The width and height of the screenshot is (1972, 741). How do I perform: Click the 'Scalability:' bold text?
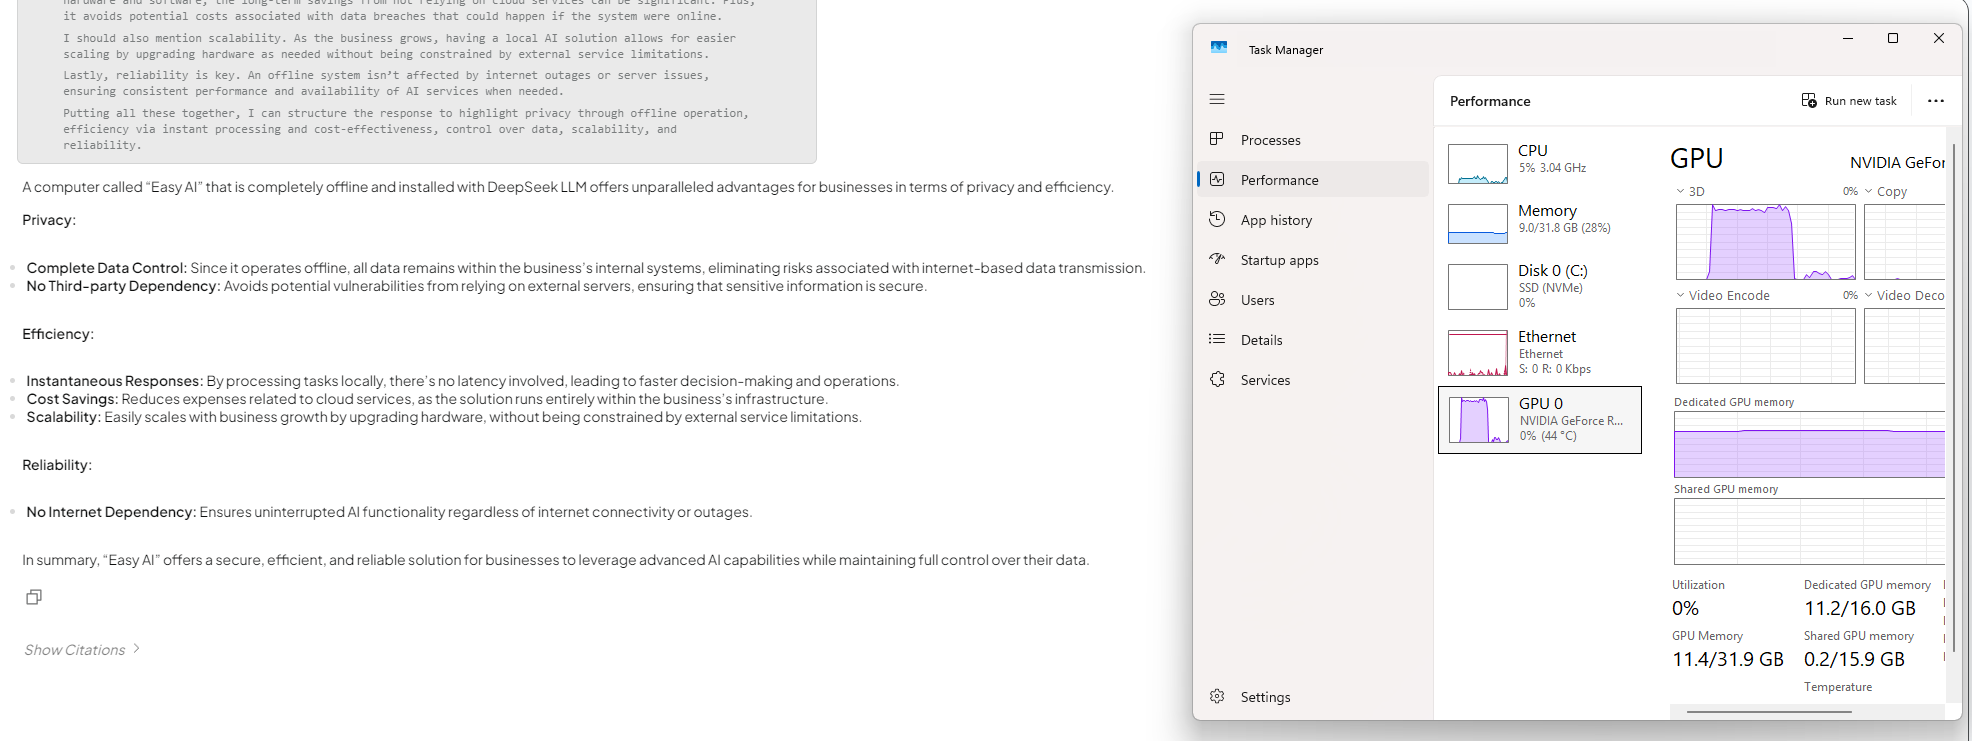[64, 417]
